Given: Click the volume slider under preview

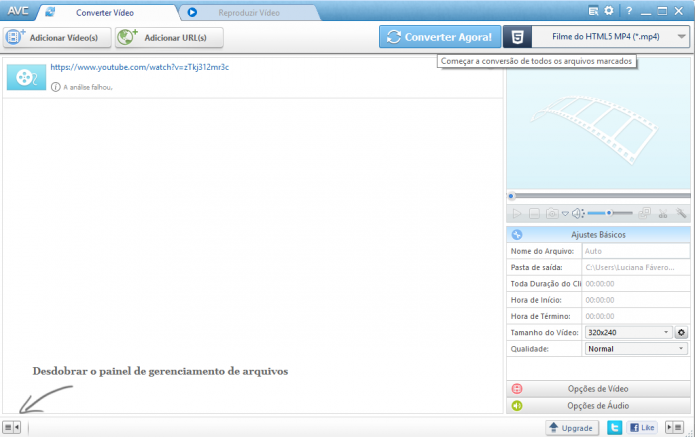Looking at the screenshot, I should pyautogui.click(x=610, y=213).
